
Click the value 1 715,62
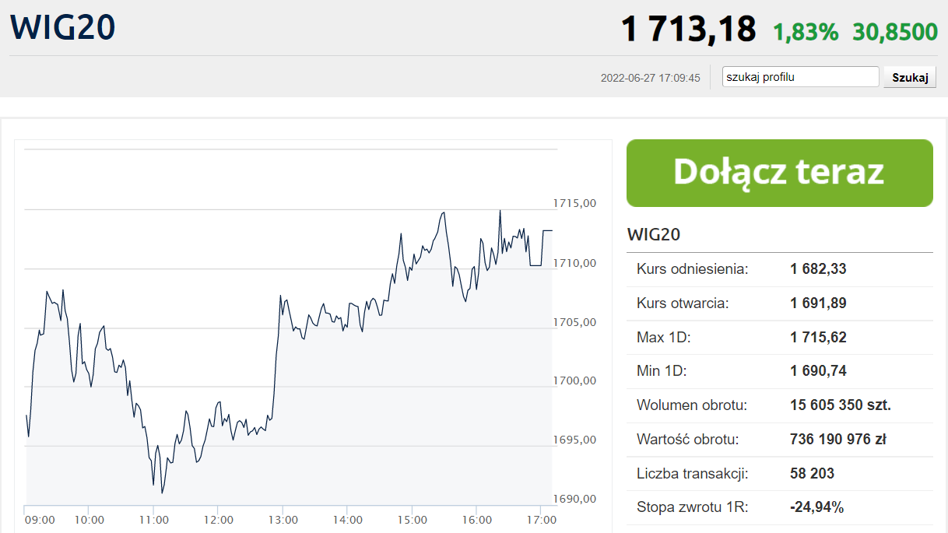pyautogui.click(x=818, y=337)
